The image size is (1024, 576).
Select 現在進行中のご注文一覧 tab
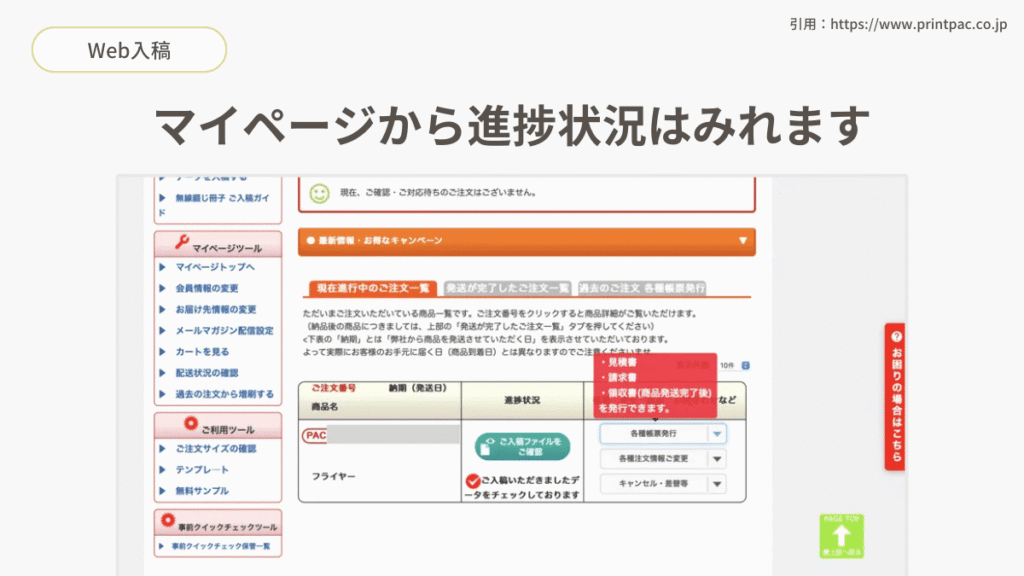click(373, 288)
